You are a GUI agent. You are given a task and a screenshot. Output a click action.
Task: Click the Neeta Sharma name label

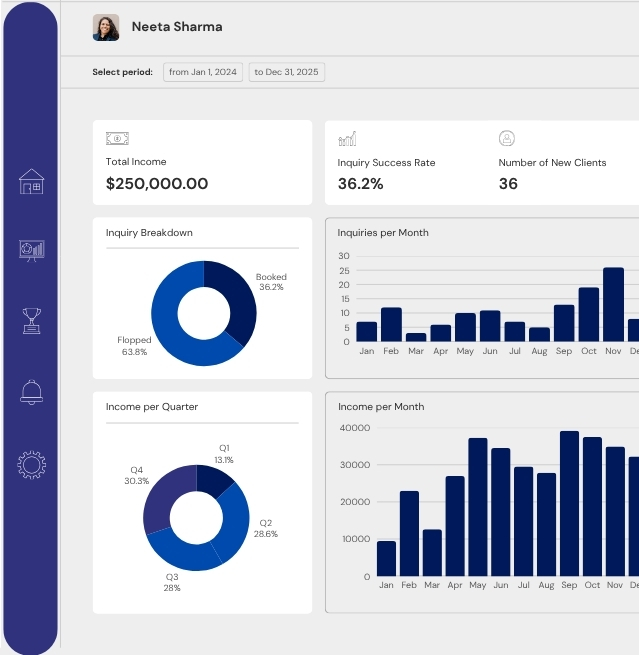click(177, 28)
